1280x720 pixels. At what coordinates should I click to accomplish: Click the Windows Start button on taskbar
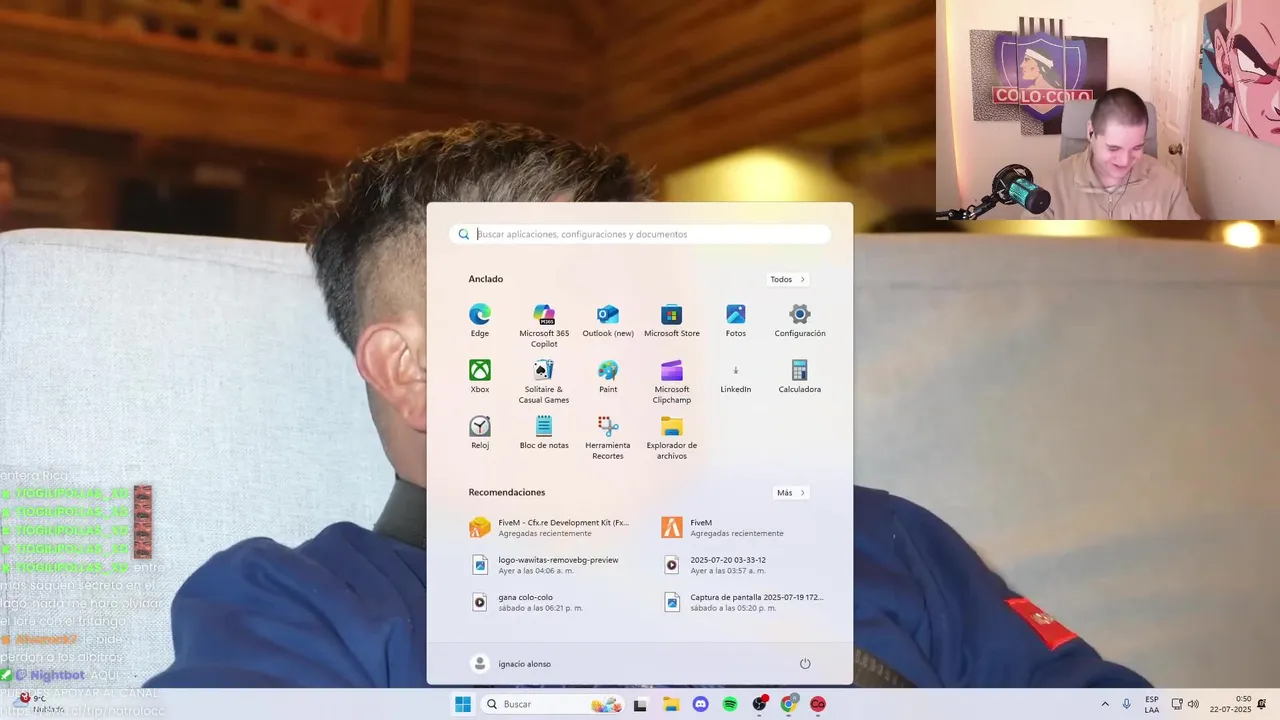(x=463, y=704)
